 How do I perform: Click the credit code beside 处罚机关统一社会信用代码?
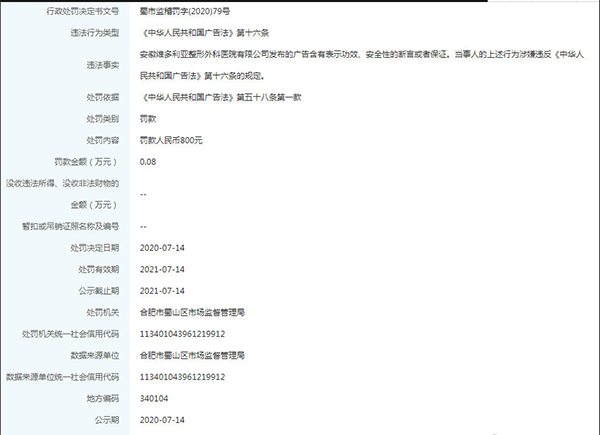(183, 334)
